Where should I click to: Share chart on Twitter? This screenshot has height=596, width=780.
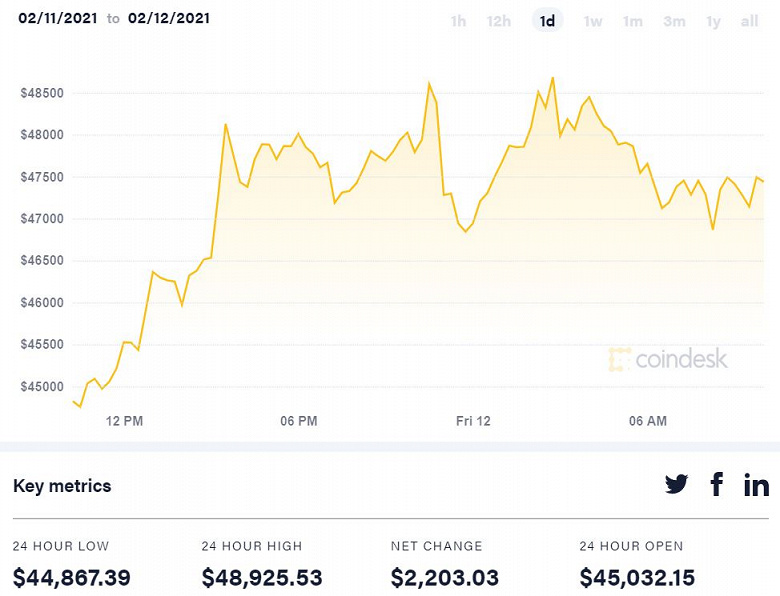[677, 485]
